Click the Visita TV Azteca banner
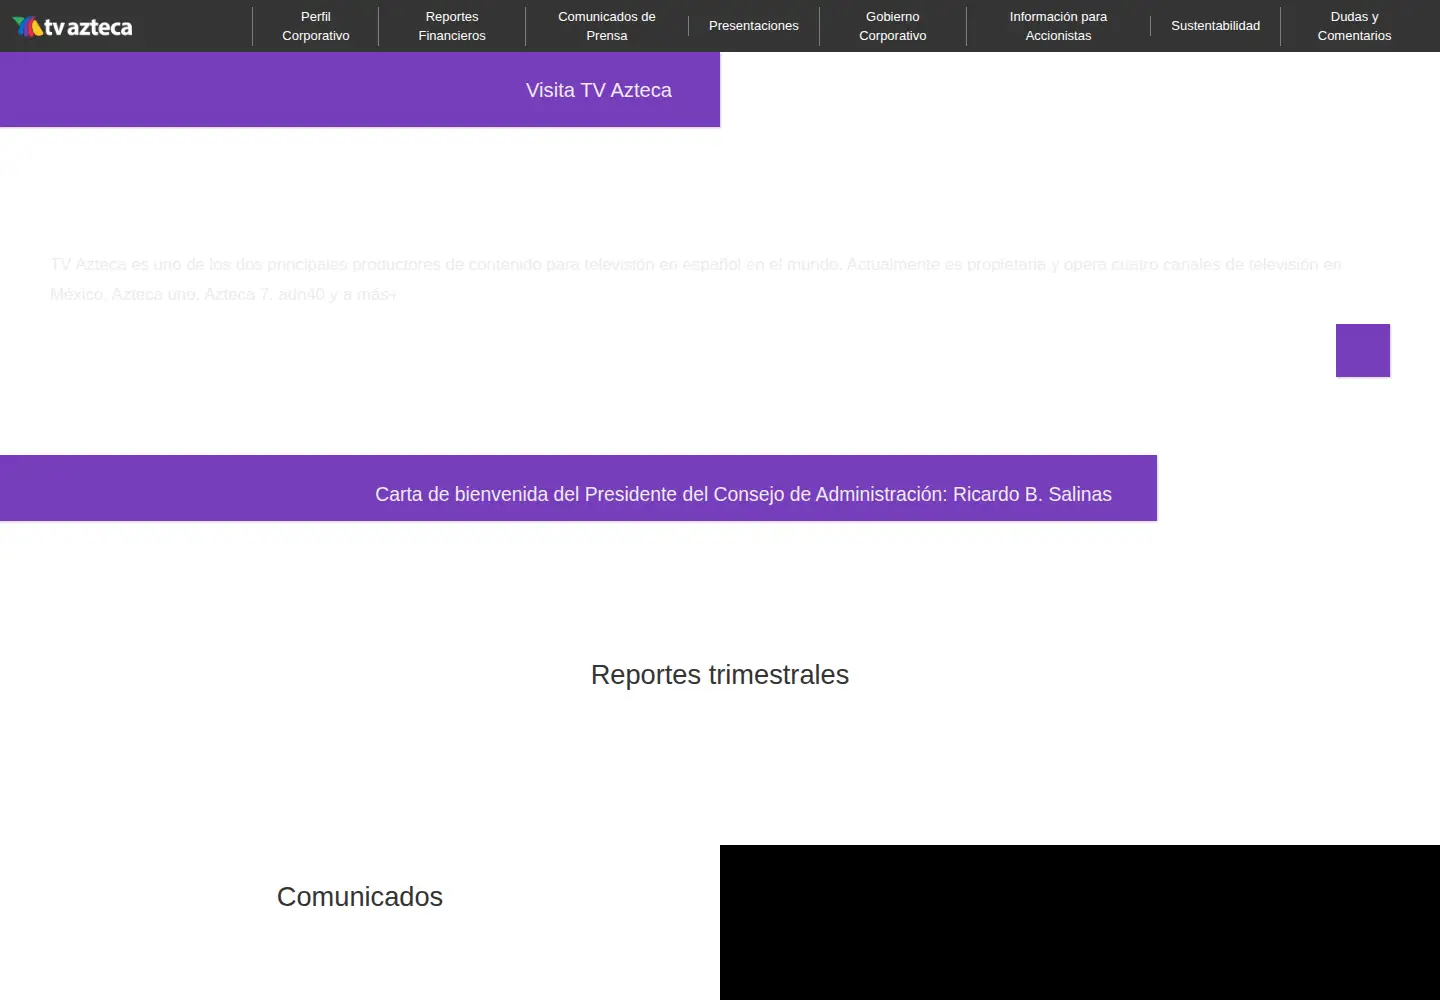 click(360, 90)
